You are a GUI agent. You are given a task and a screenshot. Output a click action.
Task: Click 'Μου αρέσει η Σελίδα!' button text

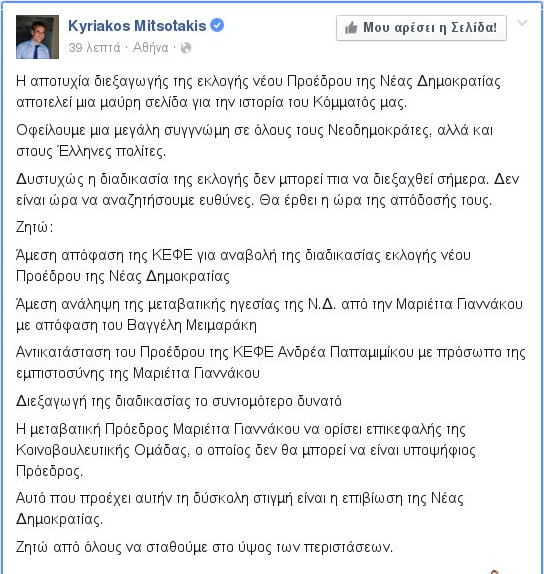pos(430,28)
